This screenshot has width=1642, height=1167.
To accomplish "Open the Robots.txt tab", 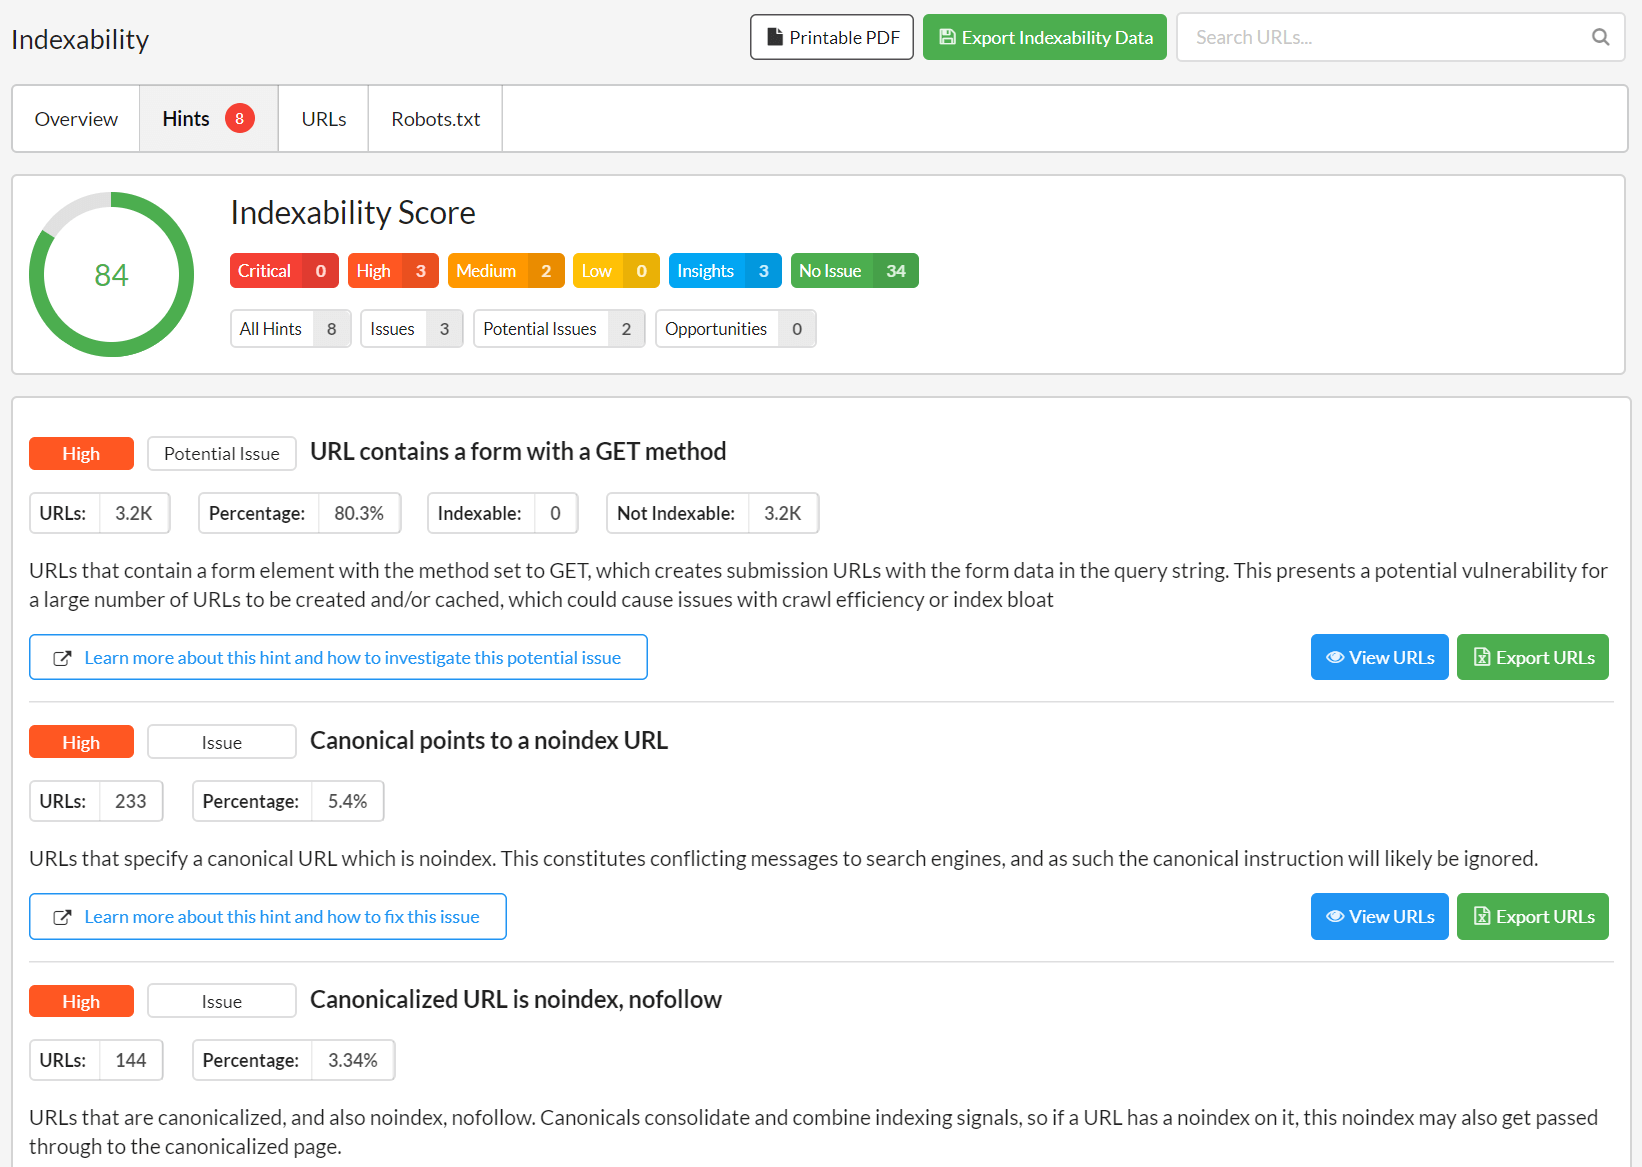I will (435, 119).
